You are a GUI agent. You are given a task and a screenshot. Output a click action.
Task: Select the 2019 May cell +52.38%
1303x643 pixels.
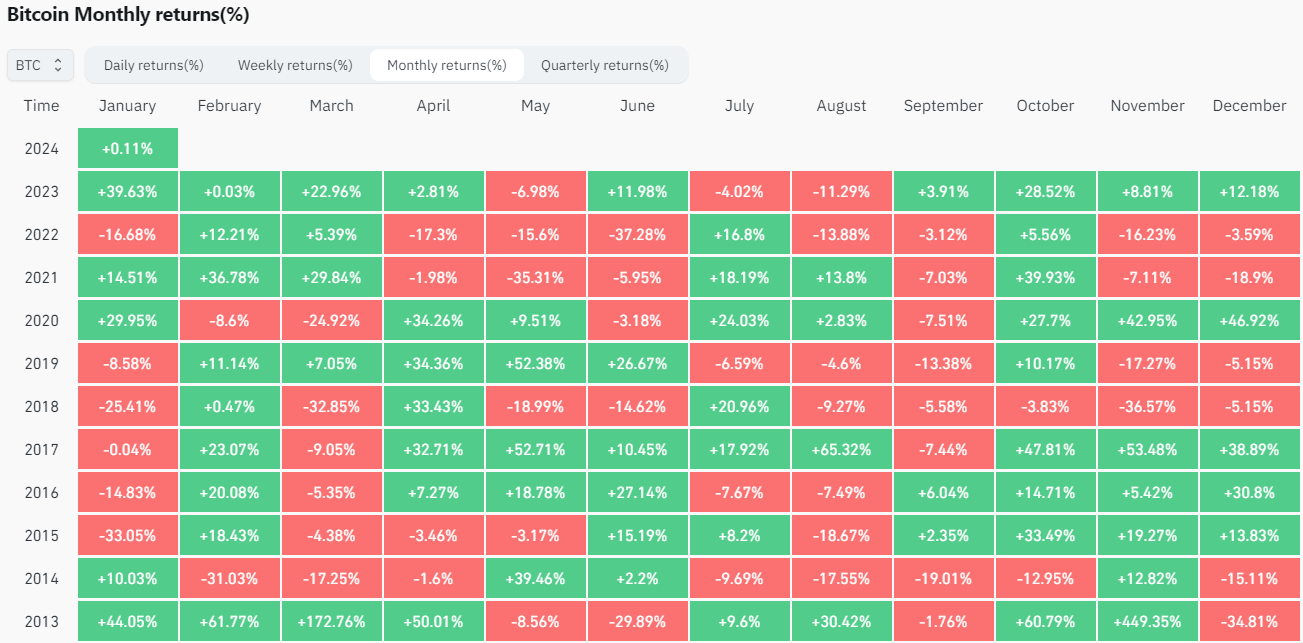535,363
